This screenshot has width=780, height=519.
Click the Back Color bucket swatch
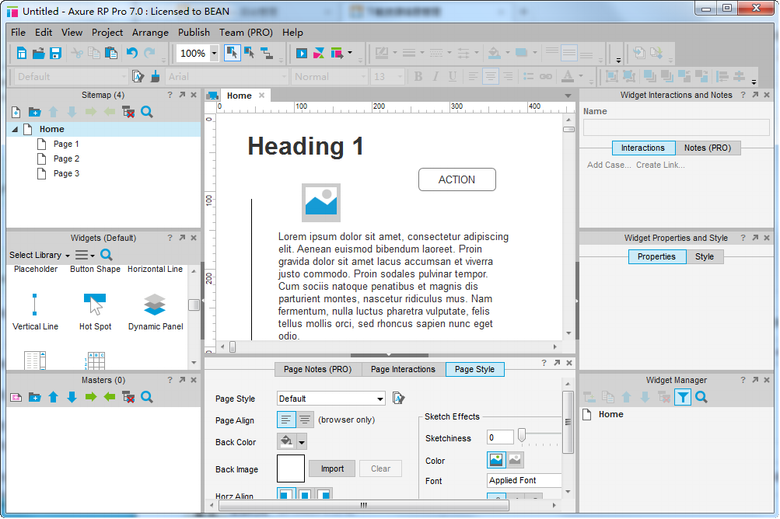click(x=287, y=441)
